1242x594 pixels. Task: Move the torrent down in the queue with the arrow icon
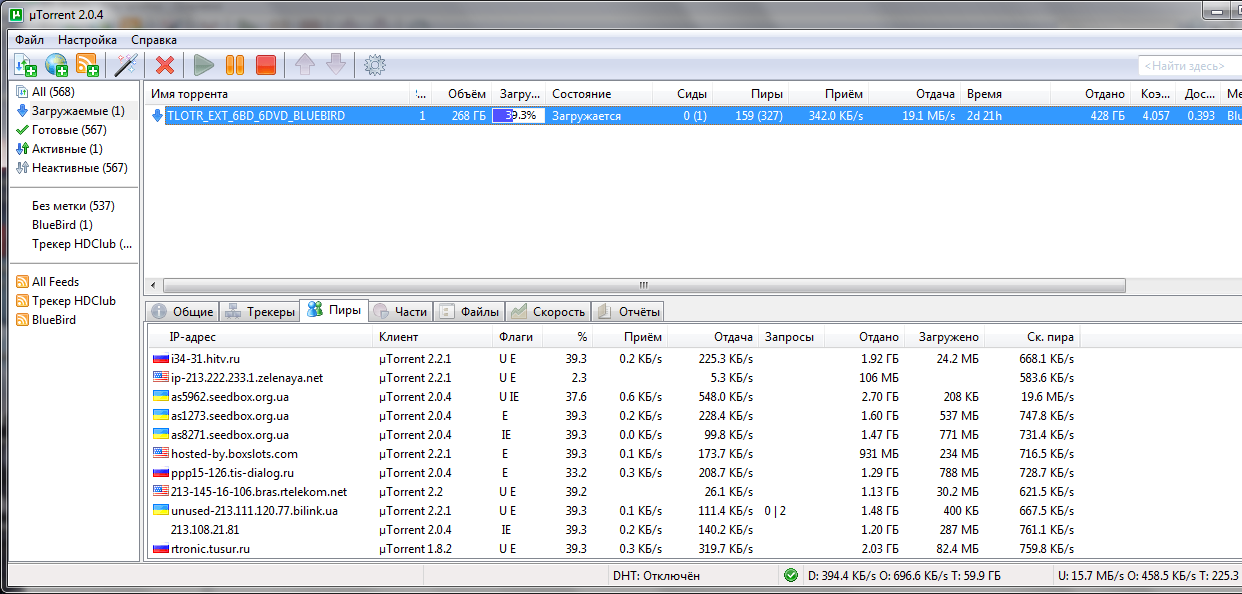pyautogui.click(x=336, y=65)
